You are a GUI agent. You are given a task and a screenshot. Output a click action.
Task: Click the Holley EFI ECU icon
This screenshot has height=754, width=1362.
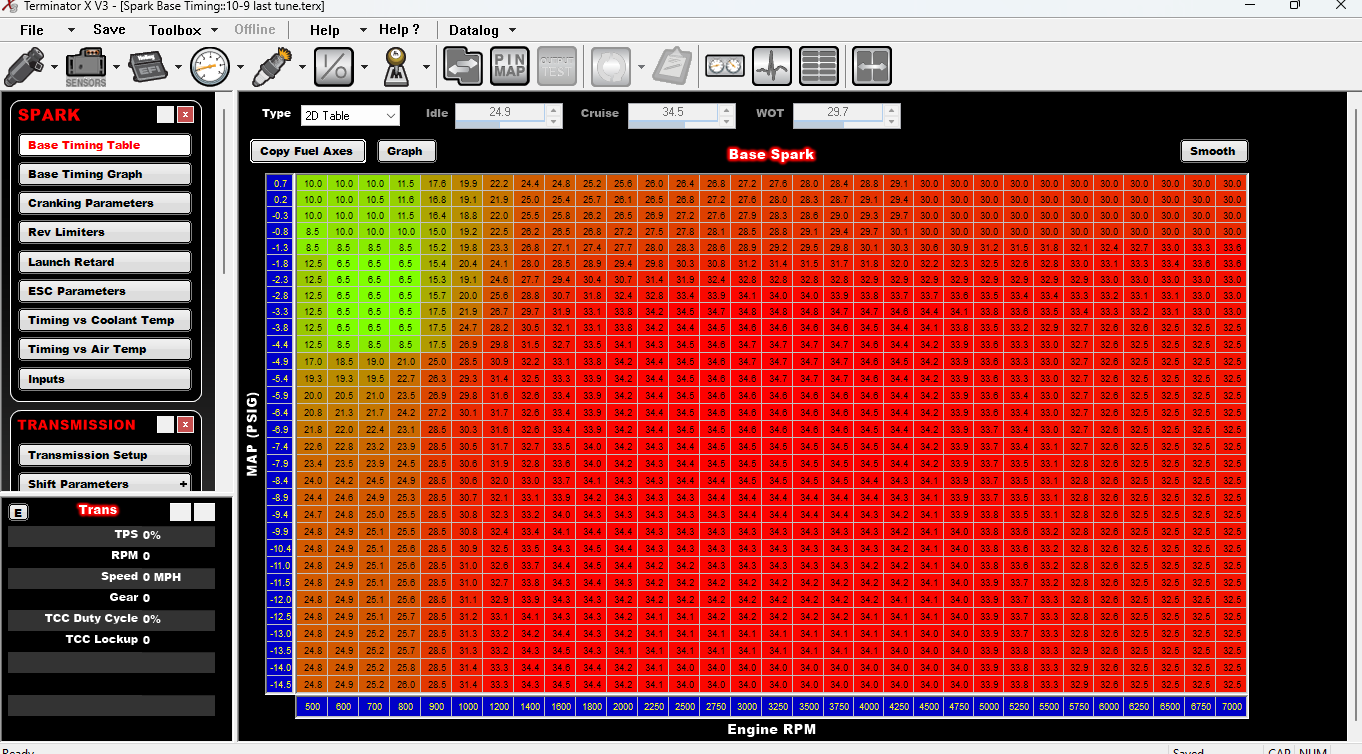[x=149, y=67]
